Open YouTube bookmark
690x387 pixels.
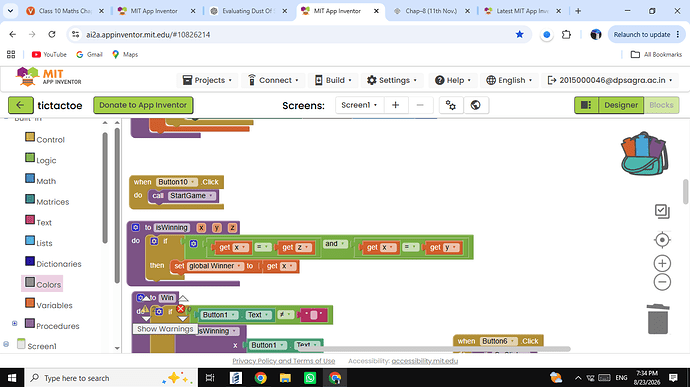(x=49, y=55)
